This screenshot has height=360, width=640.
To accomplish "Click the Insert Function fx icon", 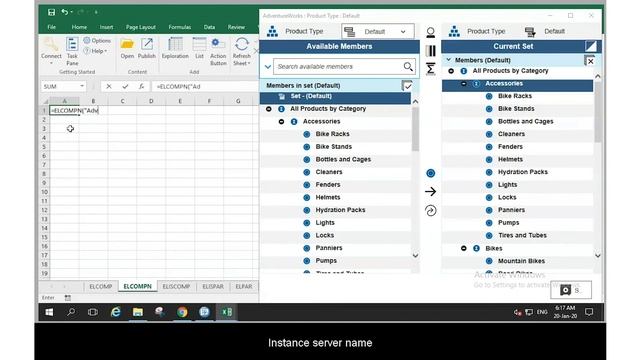I will pos(141,87).
